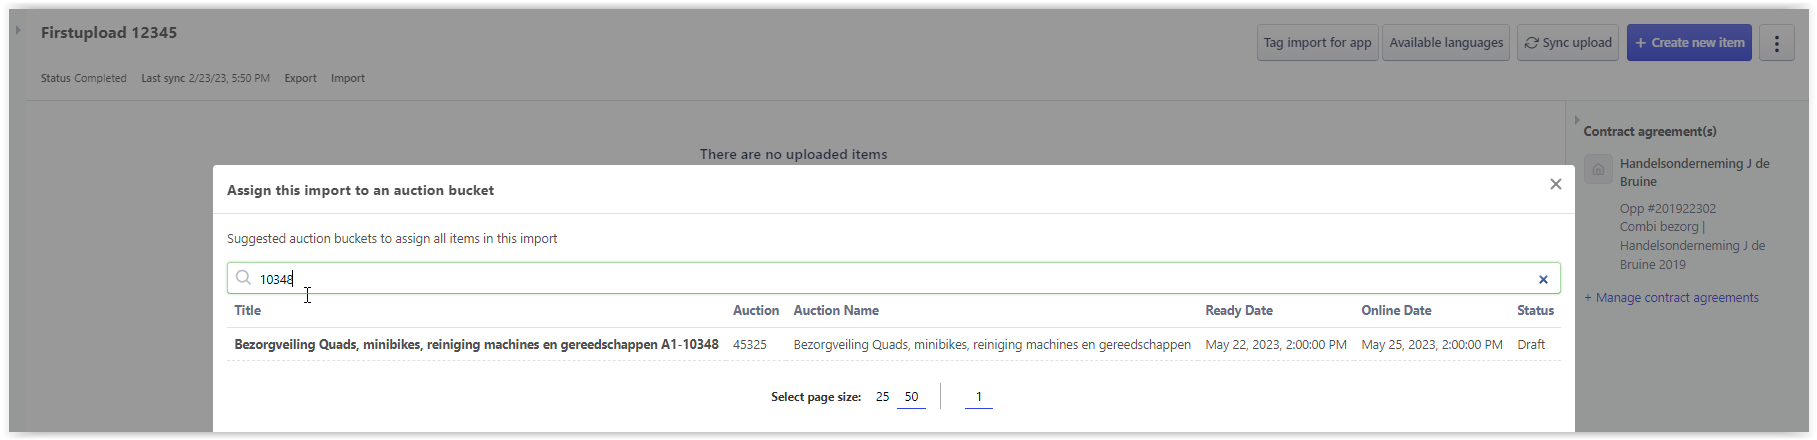1817x440 pixels.
Task: Clear the search field with X icon
Action: pos(1543,279)
